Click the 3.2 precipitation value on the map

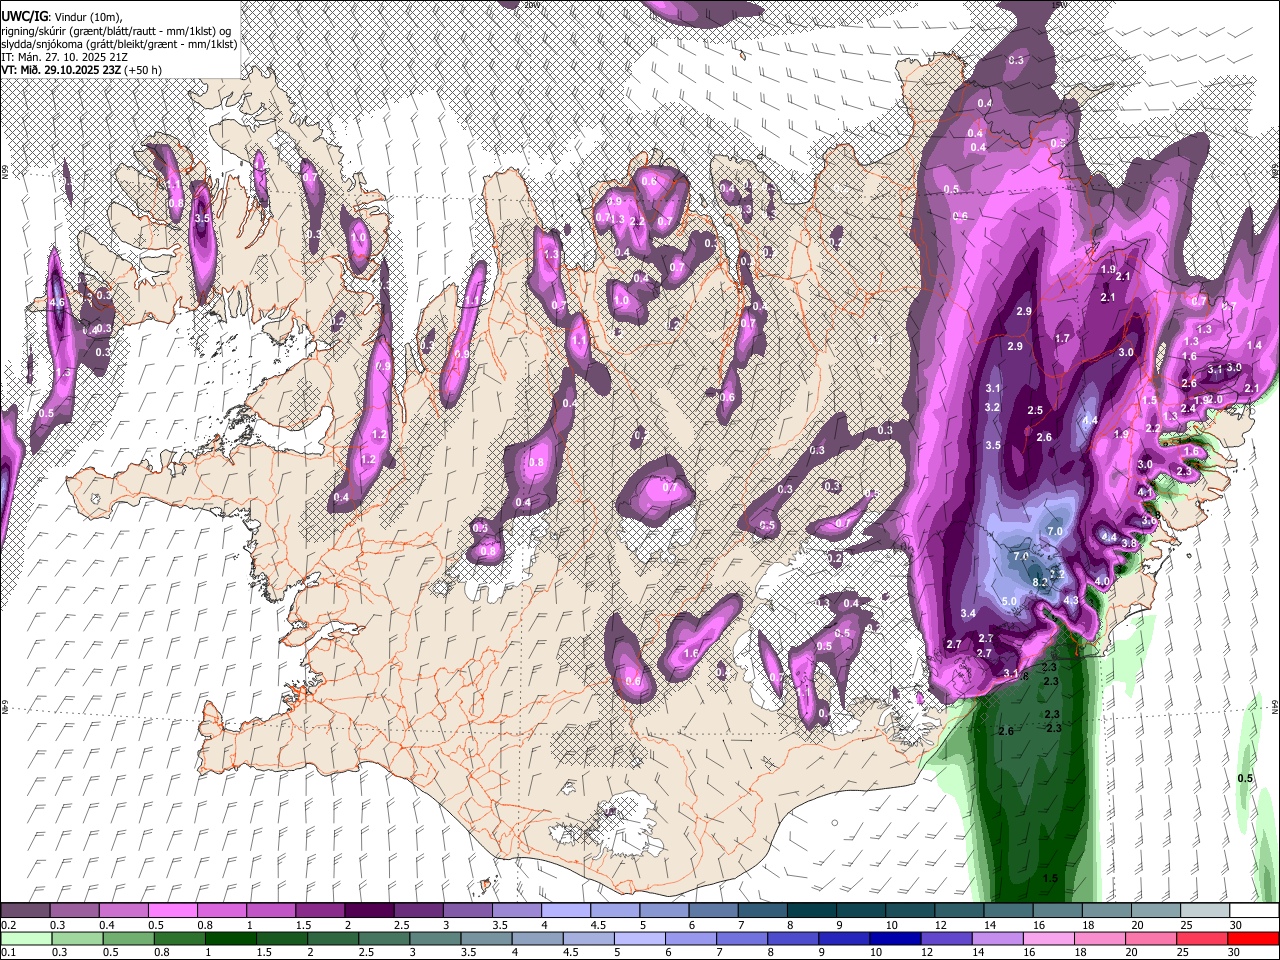(992, 407)
